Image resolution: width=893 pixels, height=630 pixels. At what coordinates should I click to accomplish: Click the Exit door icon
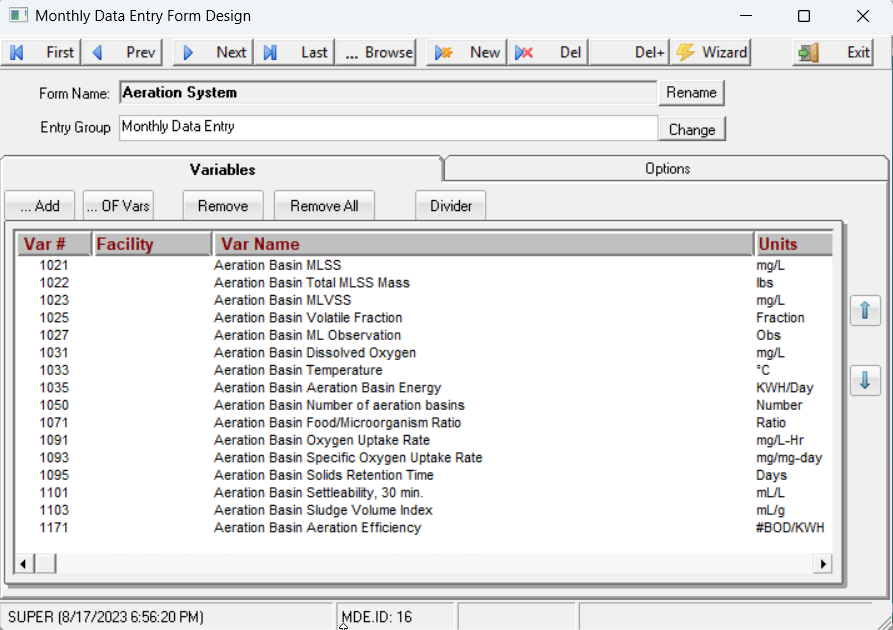click(808, 52)
